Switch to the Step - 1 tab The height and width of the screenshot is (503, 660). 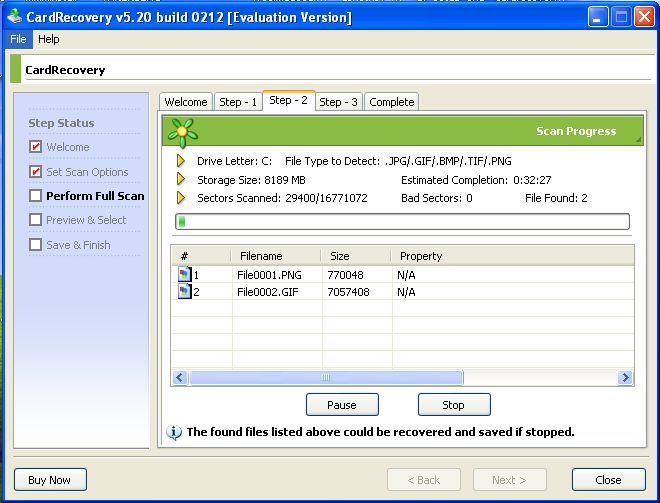tap(238, 102)
